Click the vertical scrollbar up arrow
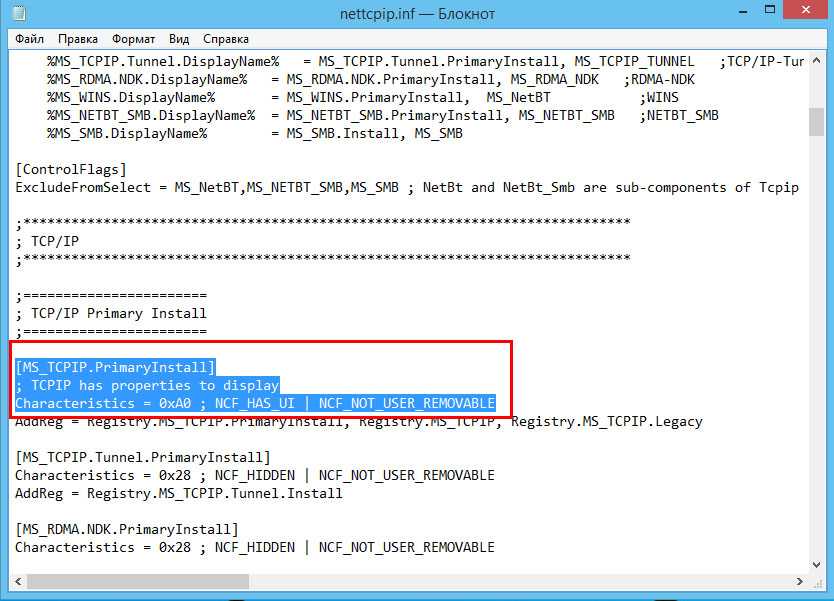 (x=816, y=60)
